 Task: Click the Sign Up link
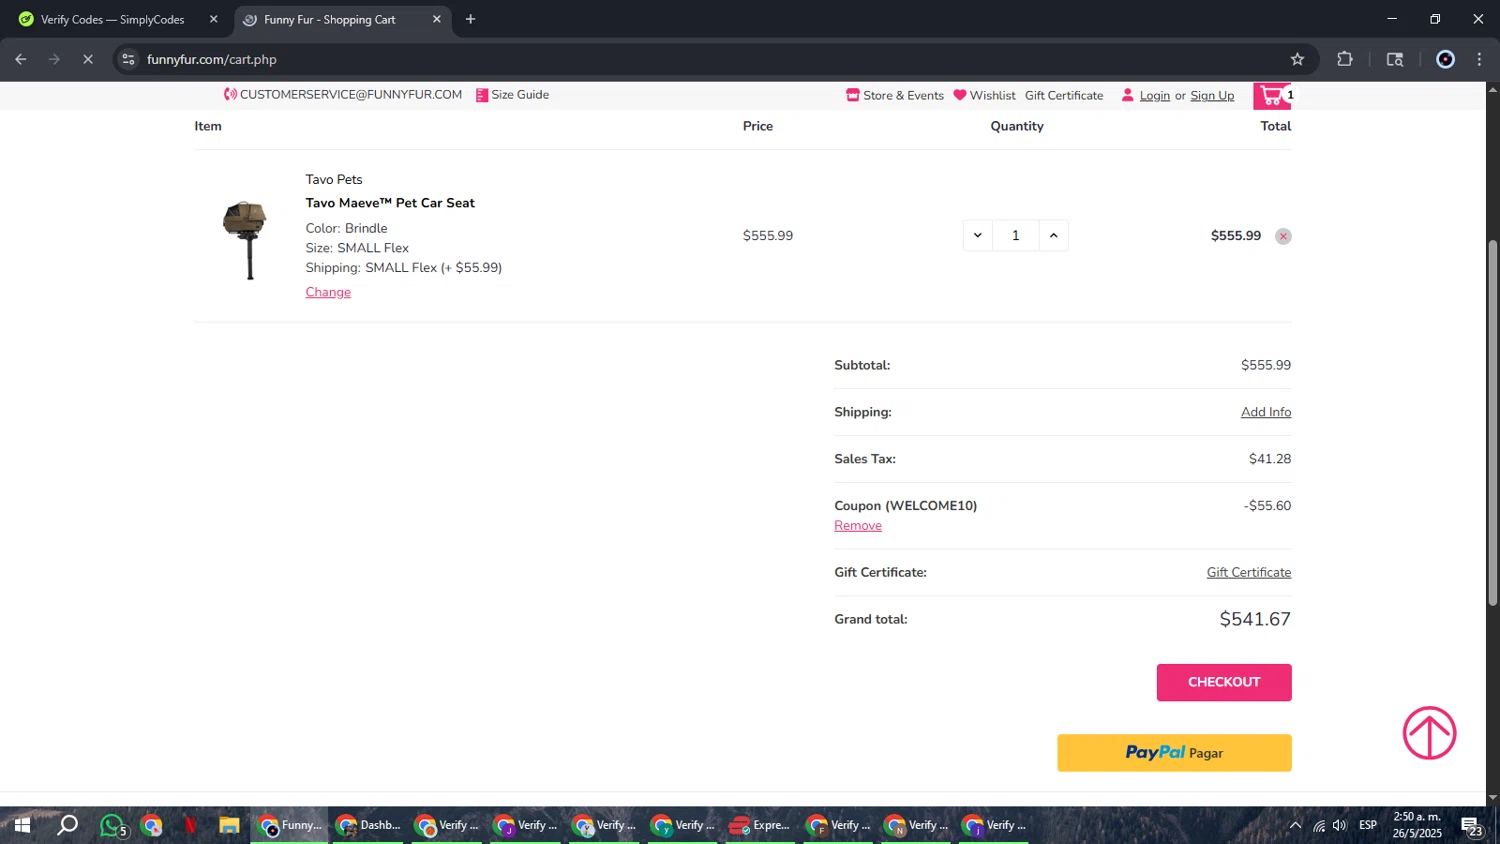pos(1212,96)
